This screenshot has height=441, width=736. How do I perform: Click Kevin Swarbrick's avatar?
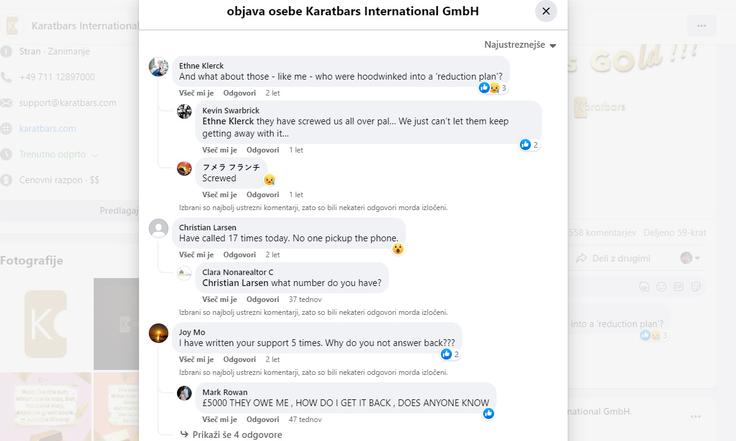[x=184, y=111]
